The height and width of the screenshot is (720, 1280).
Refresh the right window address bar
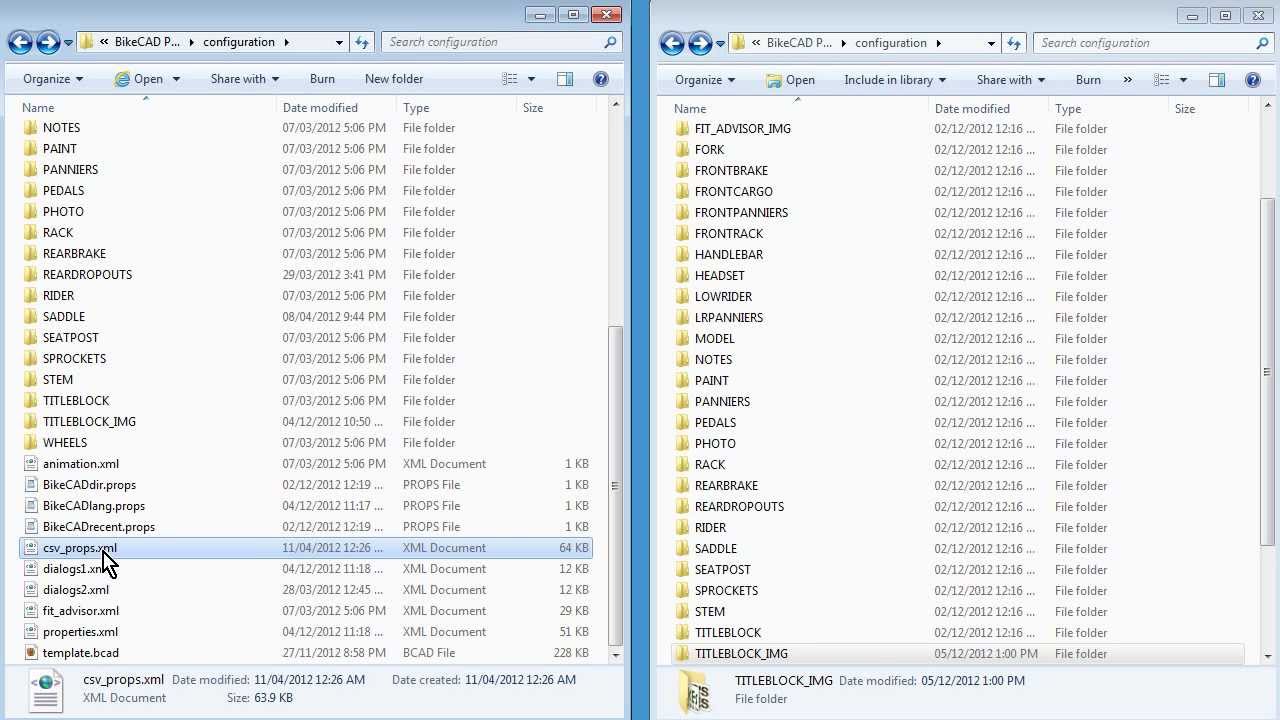tap(1014, 43)
